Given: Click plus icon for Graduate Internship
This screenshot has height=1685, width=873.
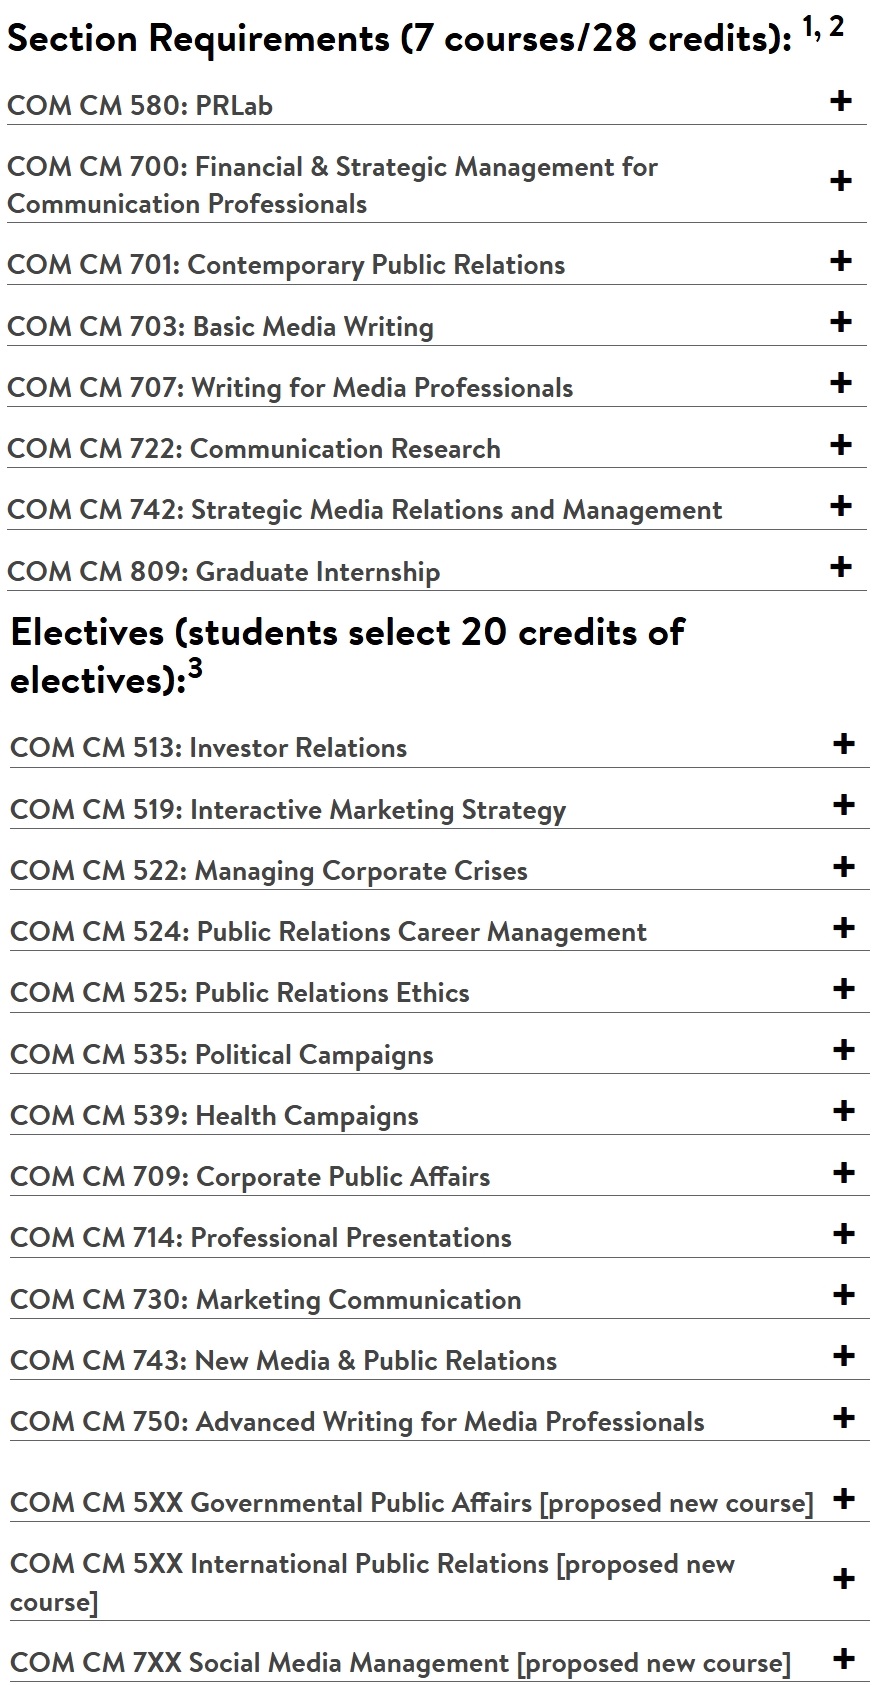Looking at the screenshot, I should (x=840, y=566).
